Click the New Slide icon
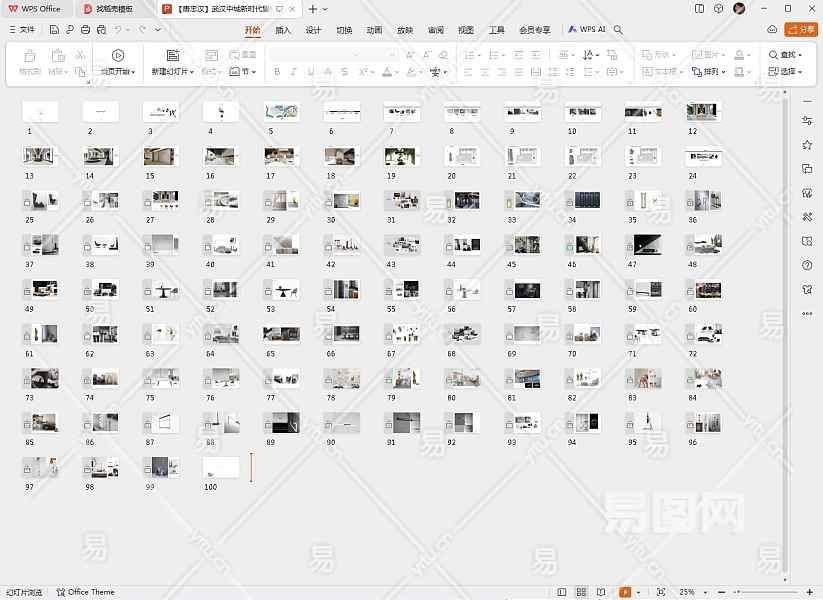Screen dimensions: 823x600 173,56
